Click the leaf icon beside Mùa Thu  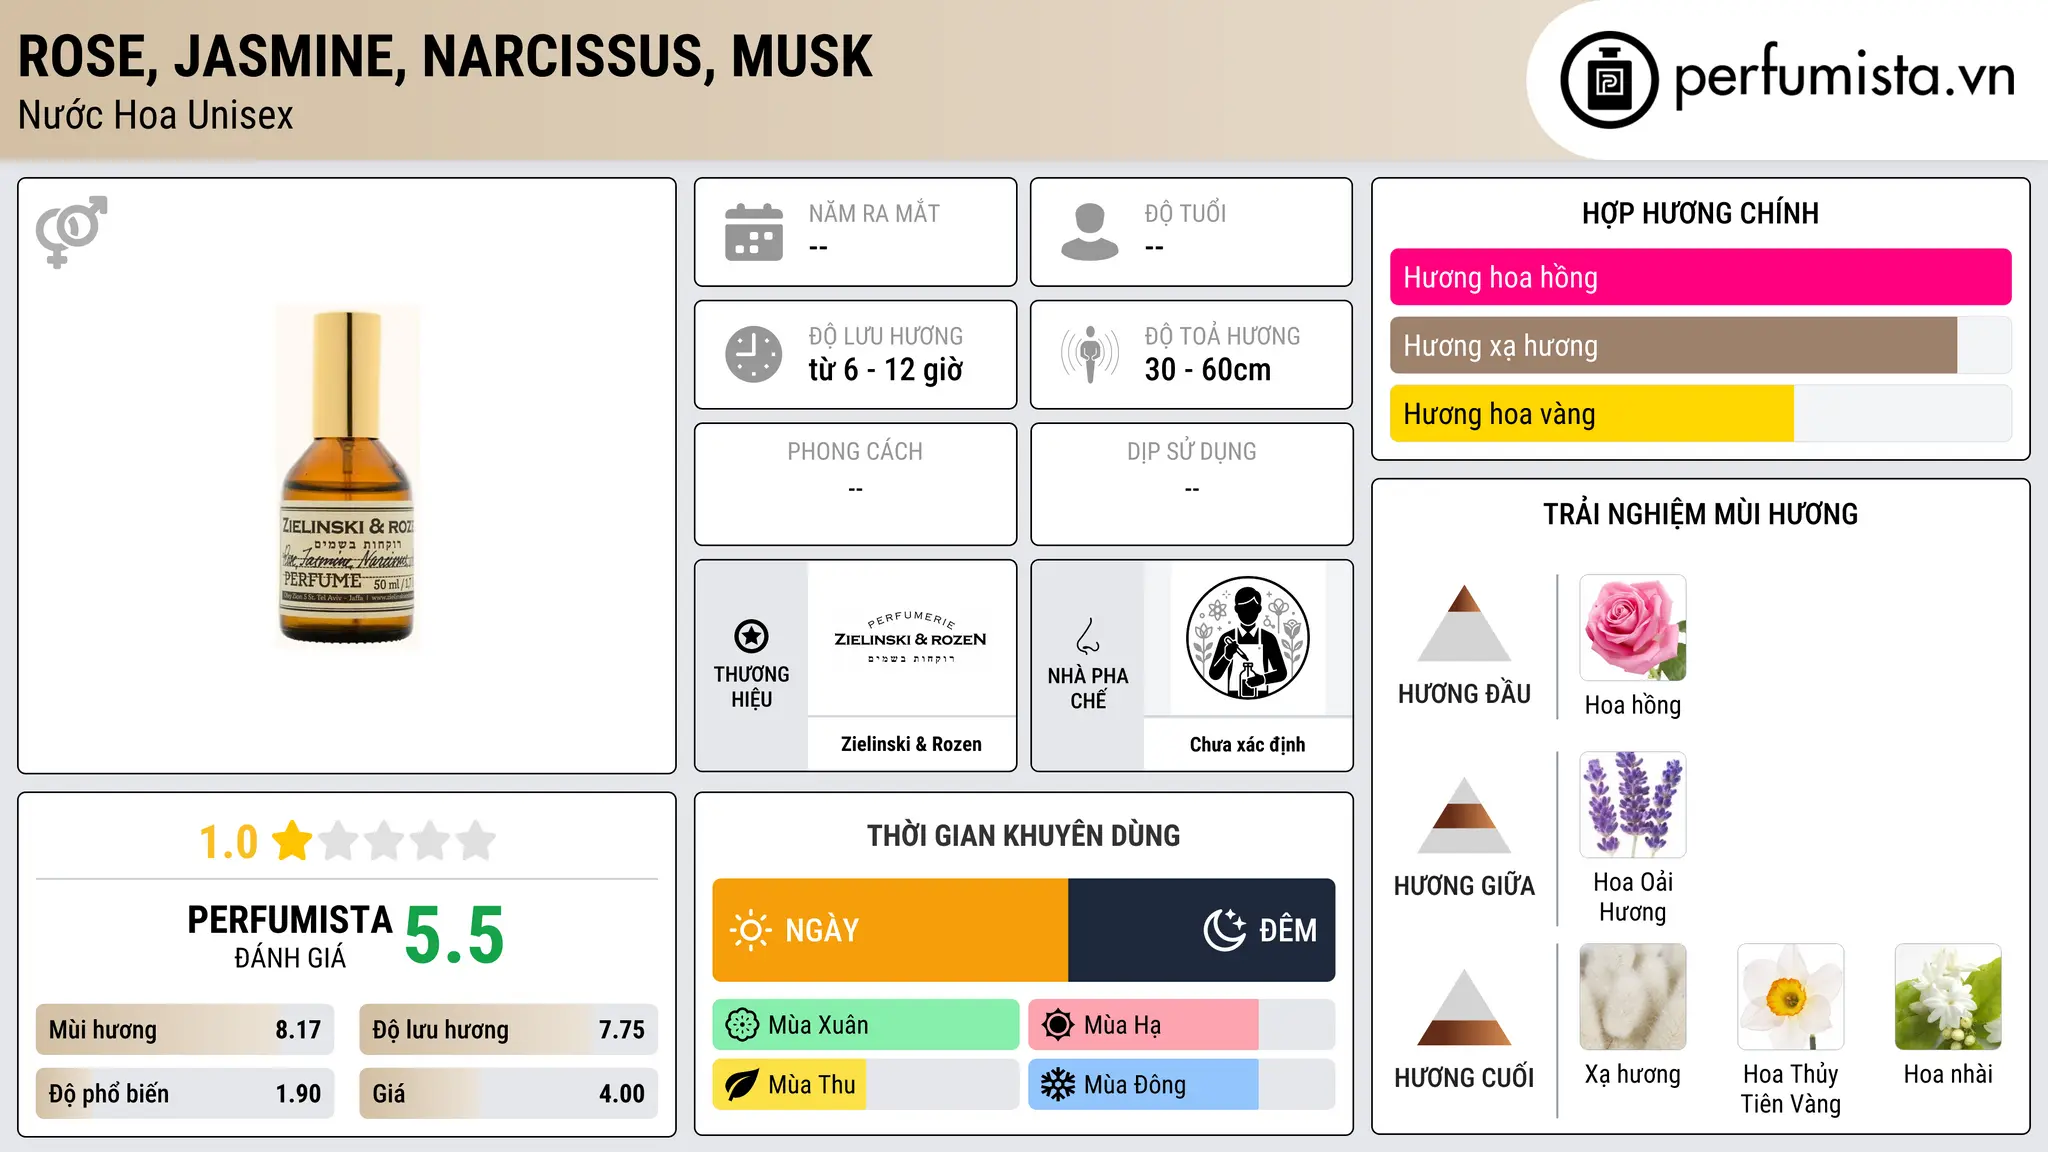pos(742,1085)
